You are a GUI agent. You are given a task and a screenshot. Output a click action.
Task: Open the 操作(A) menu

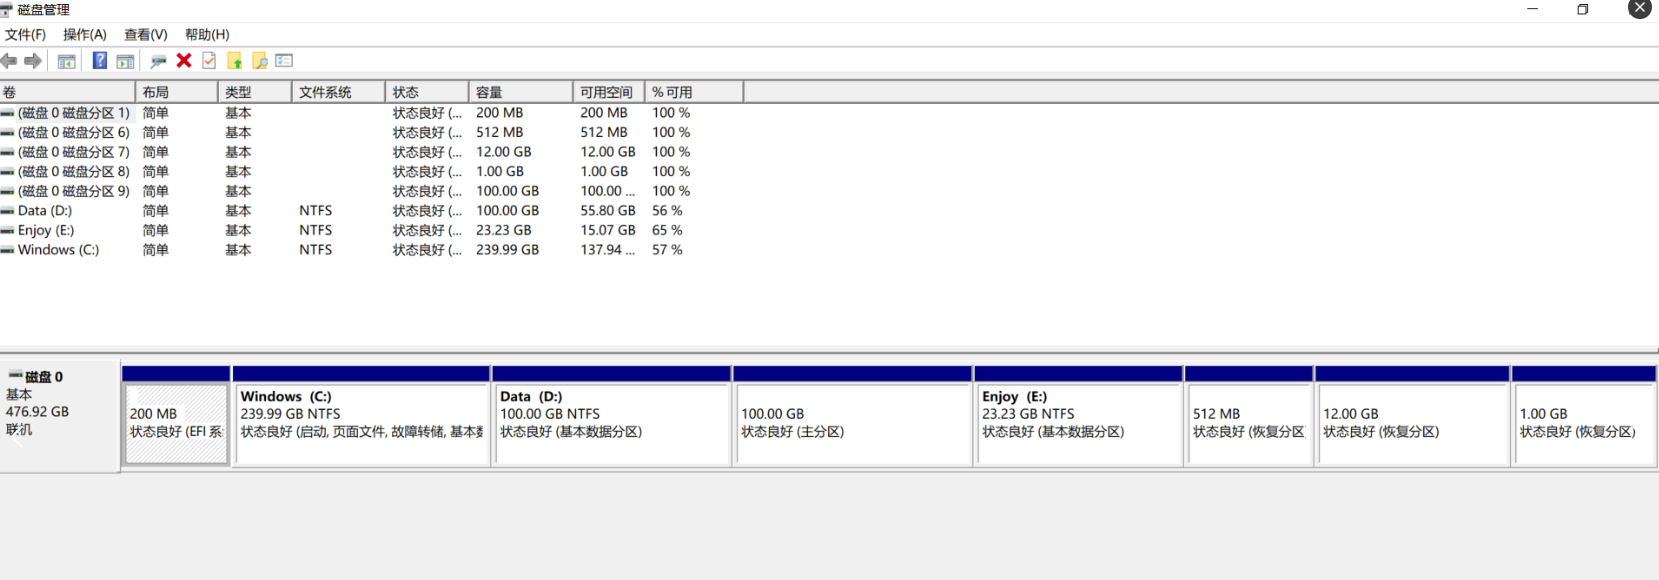[84, 34]
